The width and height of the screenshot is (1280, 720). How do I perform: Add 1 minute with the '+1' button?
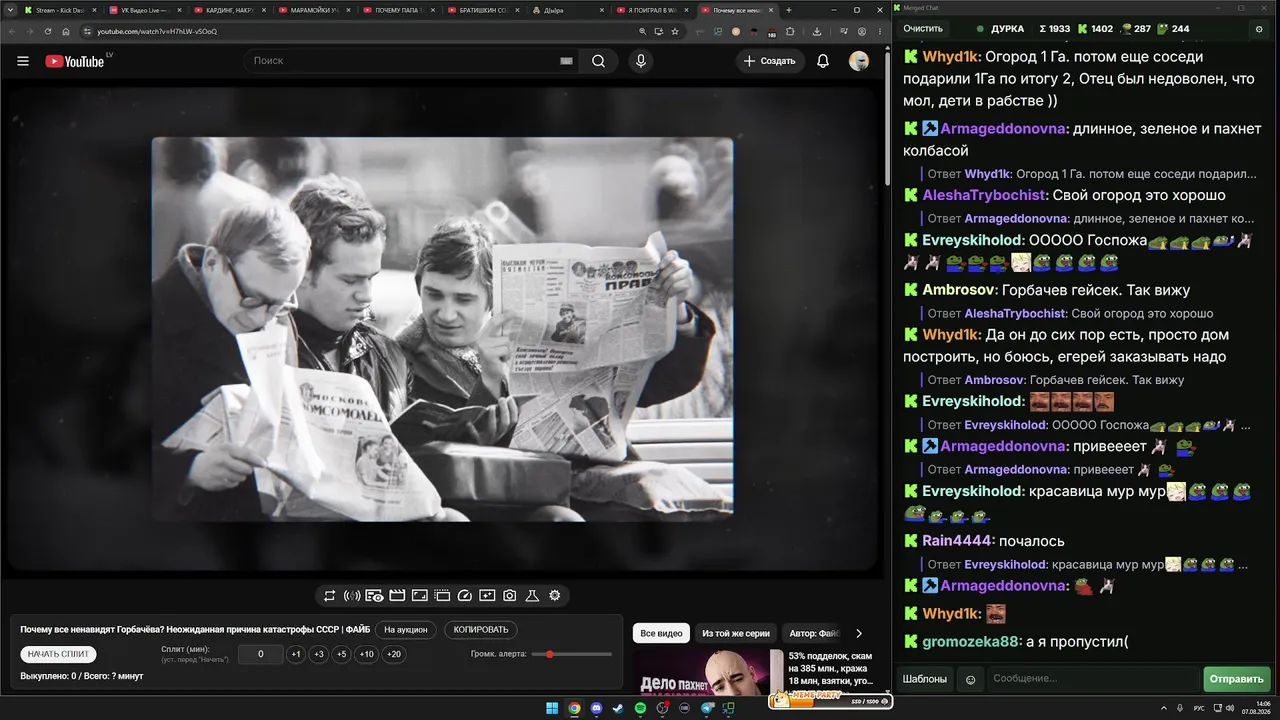(295, 654)
